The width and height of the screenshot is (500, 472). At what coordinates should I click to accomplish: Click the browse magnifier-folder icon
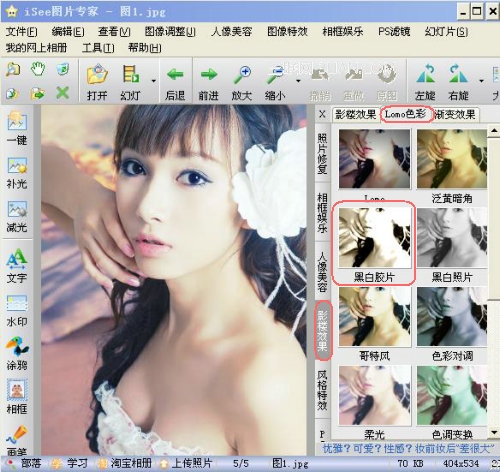point(13,69)
